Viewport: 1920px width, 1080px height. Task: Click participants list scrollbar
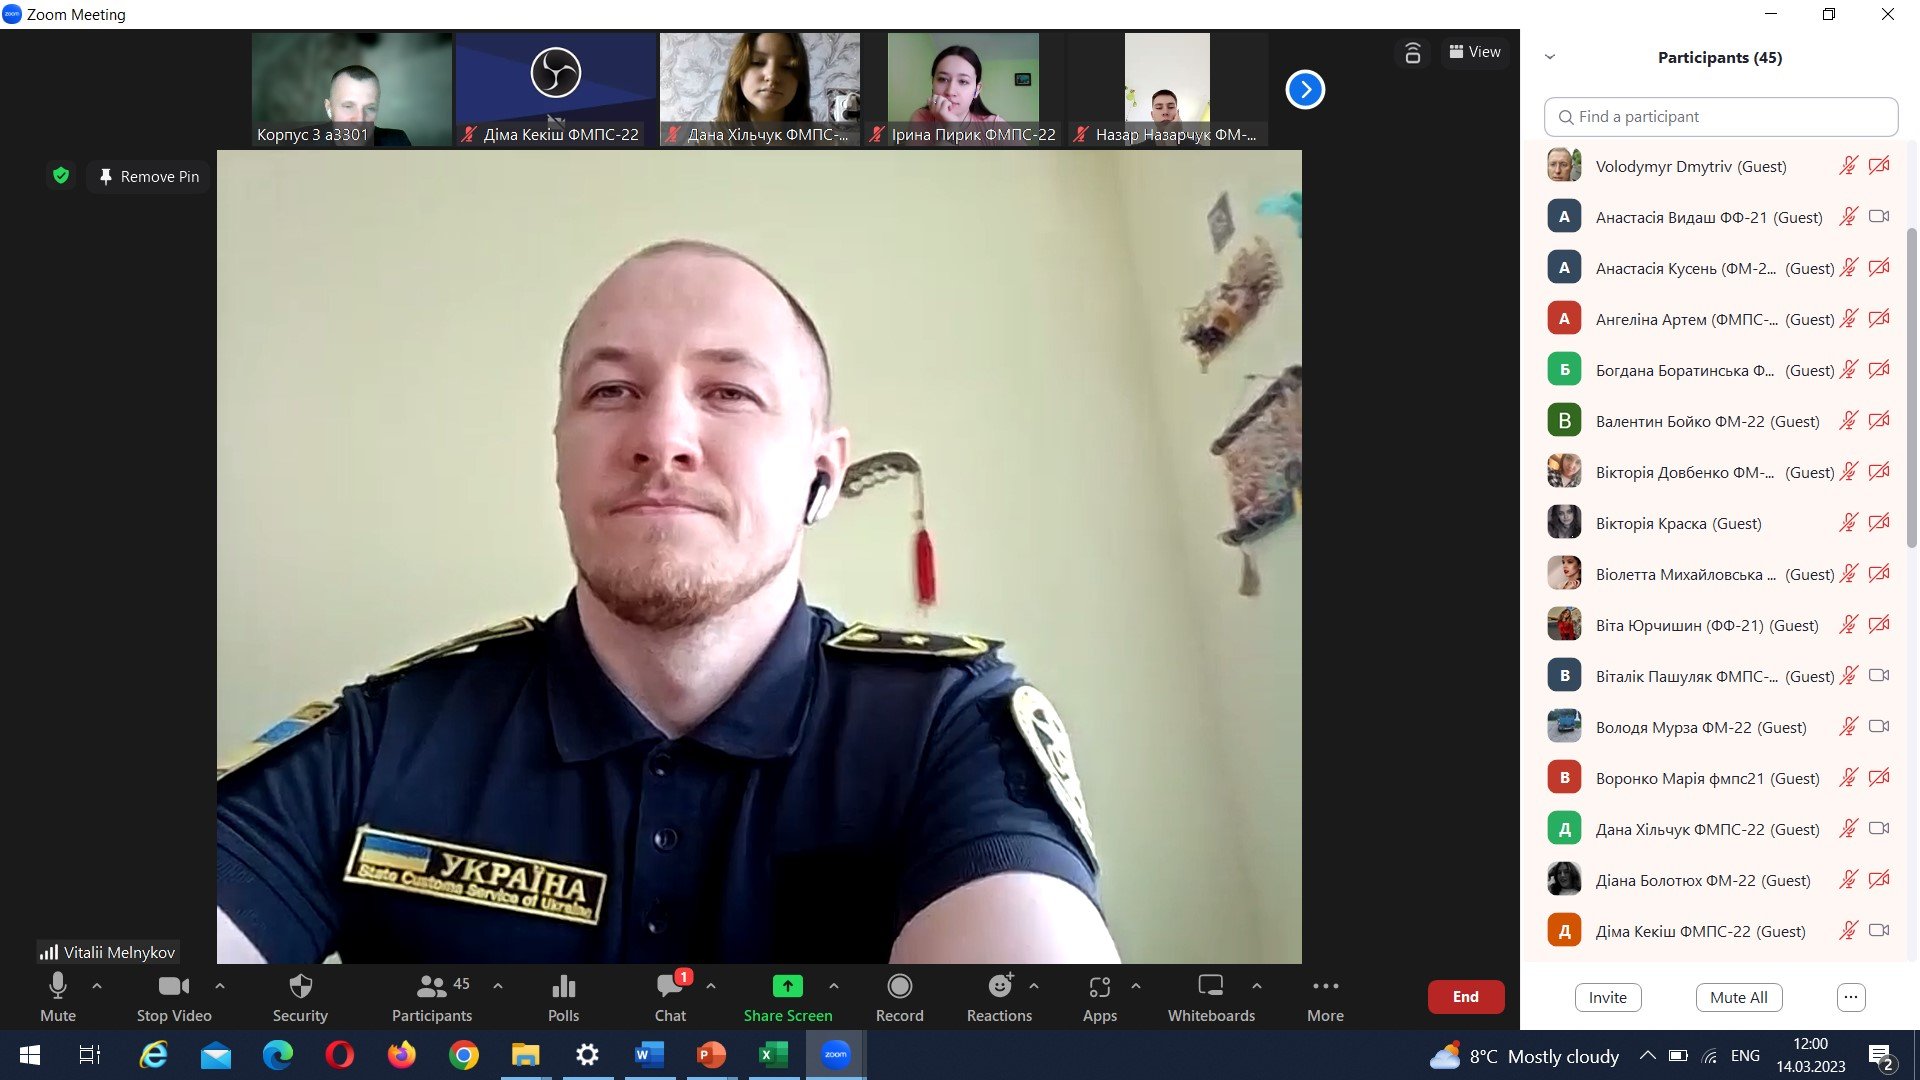(x=1912, y=388)
